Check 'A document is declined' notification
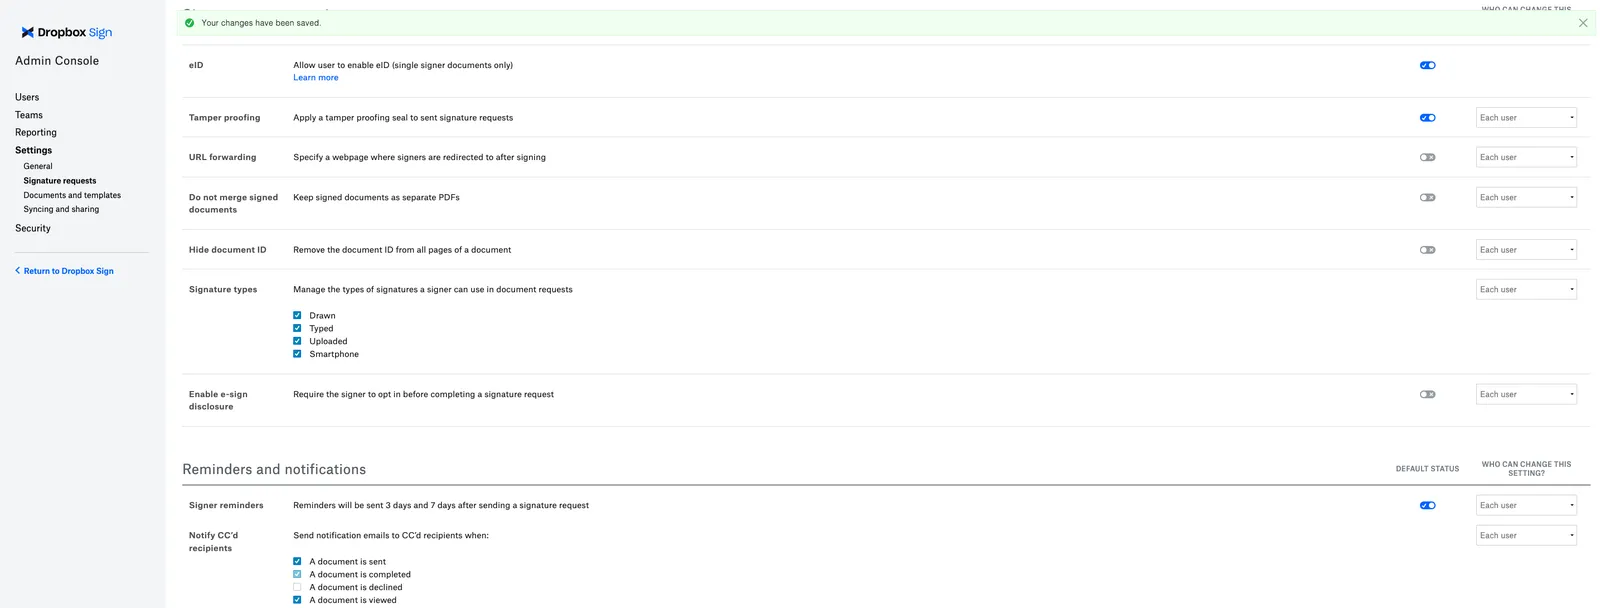Viewport: 1600px width, 608px height. coord(297,587)
